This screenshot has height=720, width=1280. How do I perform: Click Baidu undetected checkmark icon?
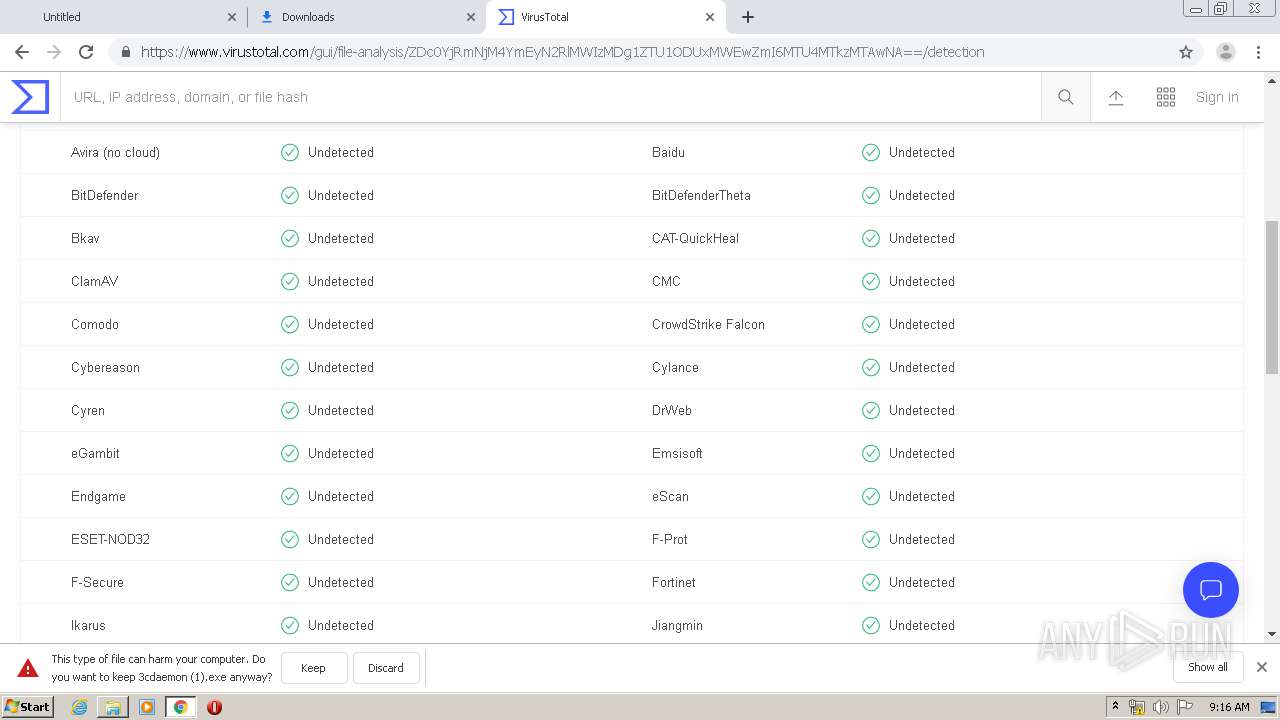click(871, 152)
